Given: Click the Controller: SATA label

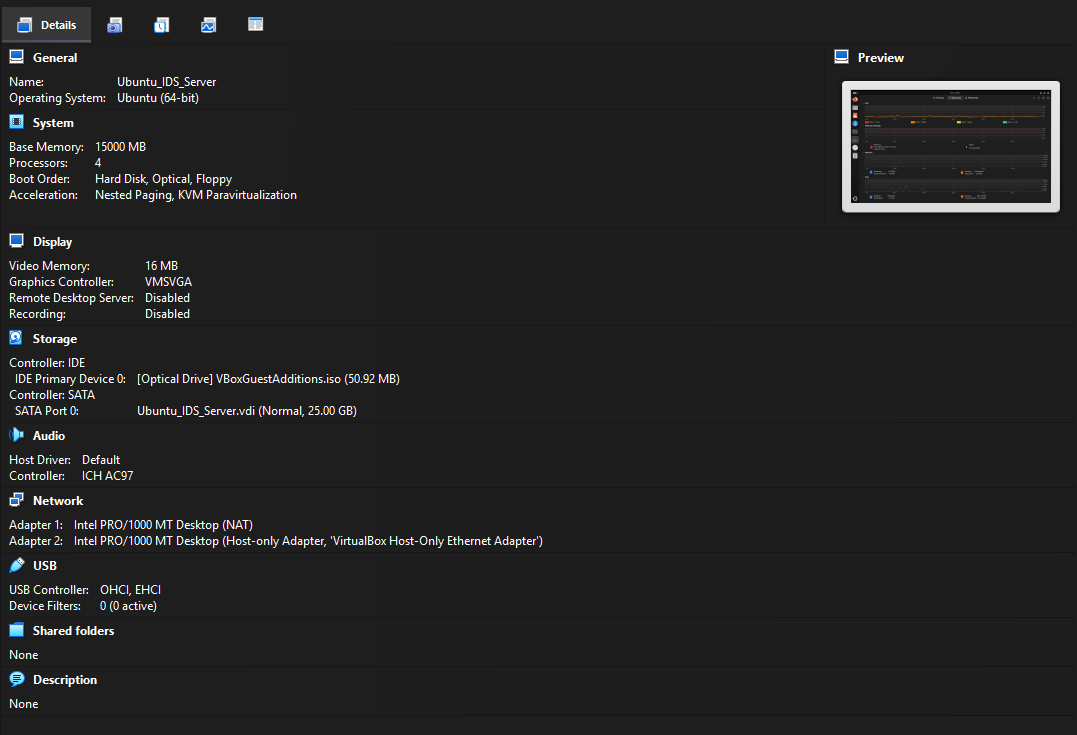Looking at the screenshot, I should 52,395.
